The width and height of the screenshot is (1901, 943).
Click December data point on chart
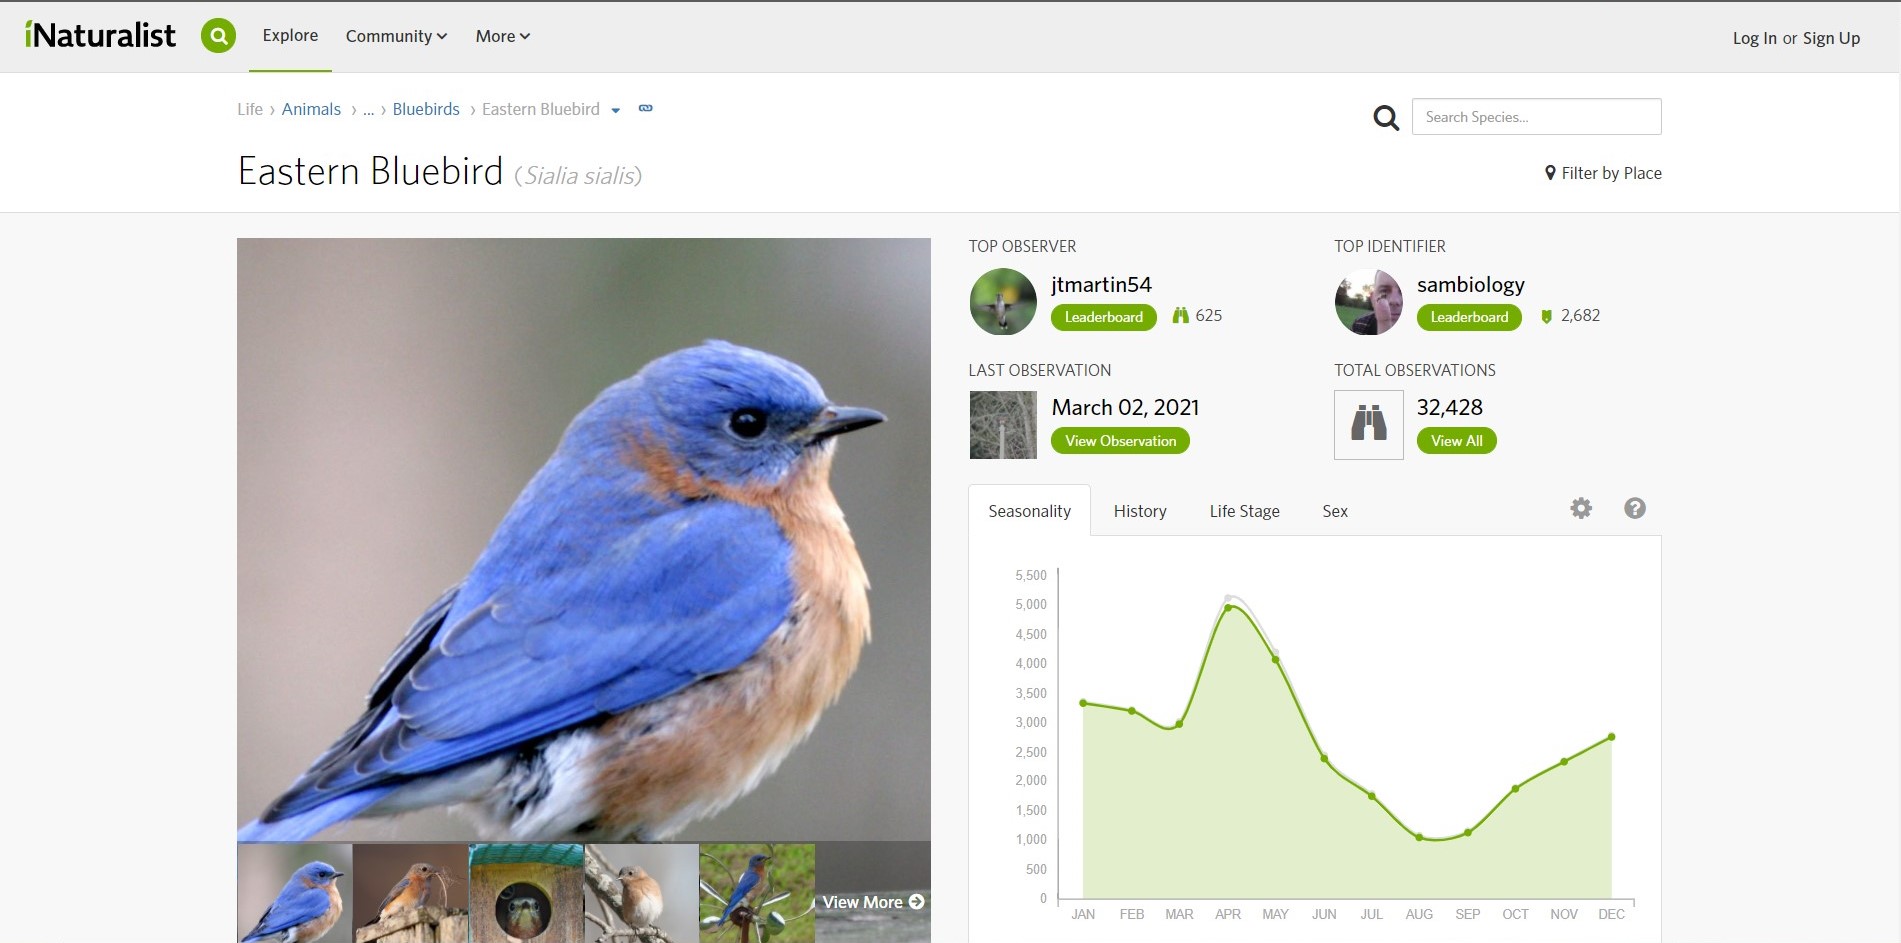(x=1612, y=737)
